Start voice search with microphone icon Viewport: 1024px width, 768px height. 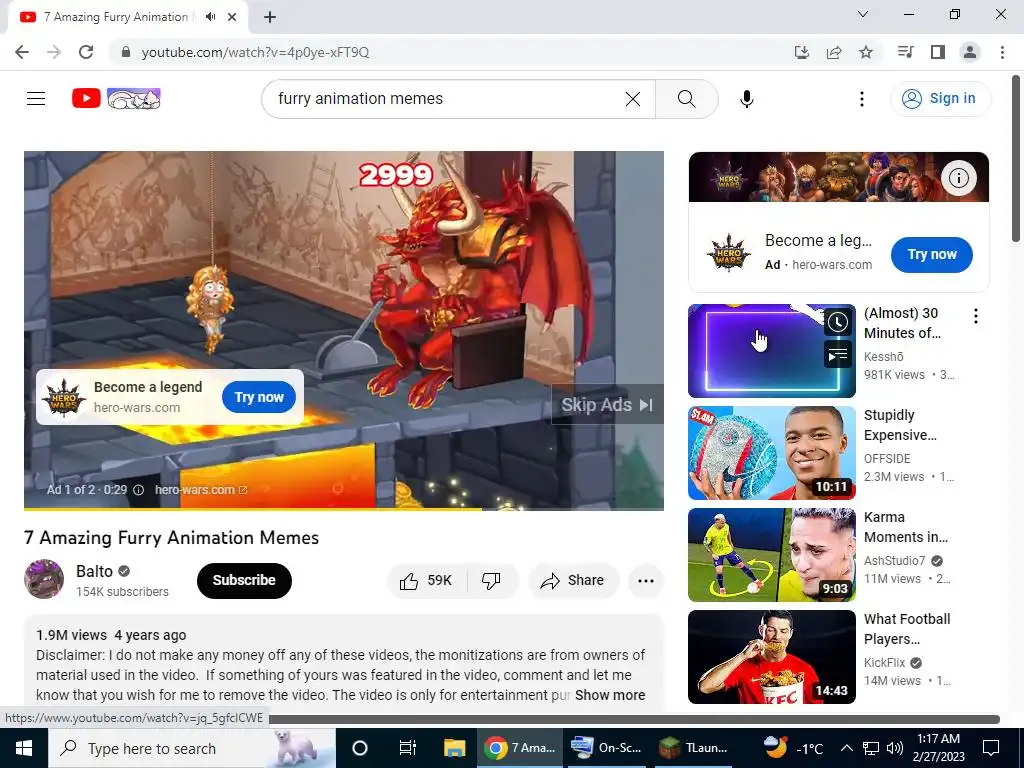click(746, 99)
